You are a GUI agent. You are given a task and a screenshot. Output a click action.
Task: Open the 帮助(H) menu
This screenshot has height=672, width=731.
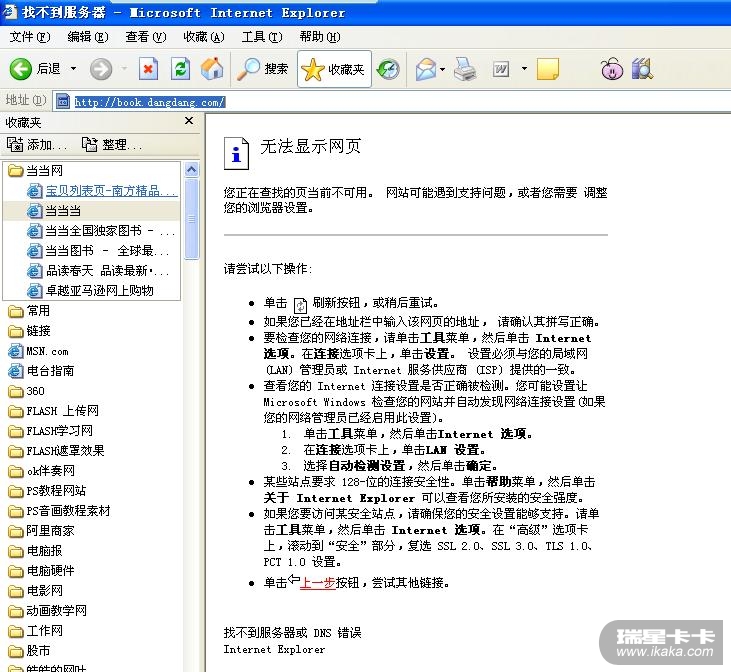[320, 37]
